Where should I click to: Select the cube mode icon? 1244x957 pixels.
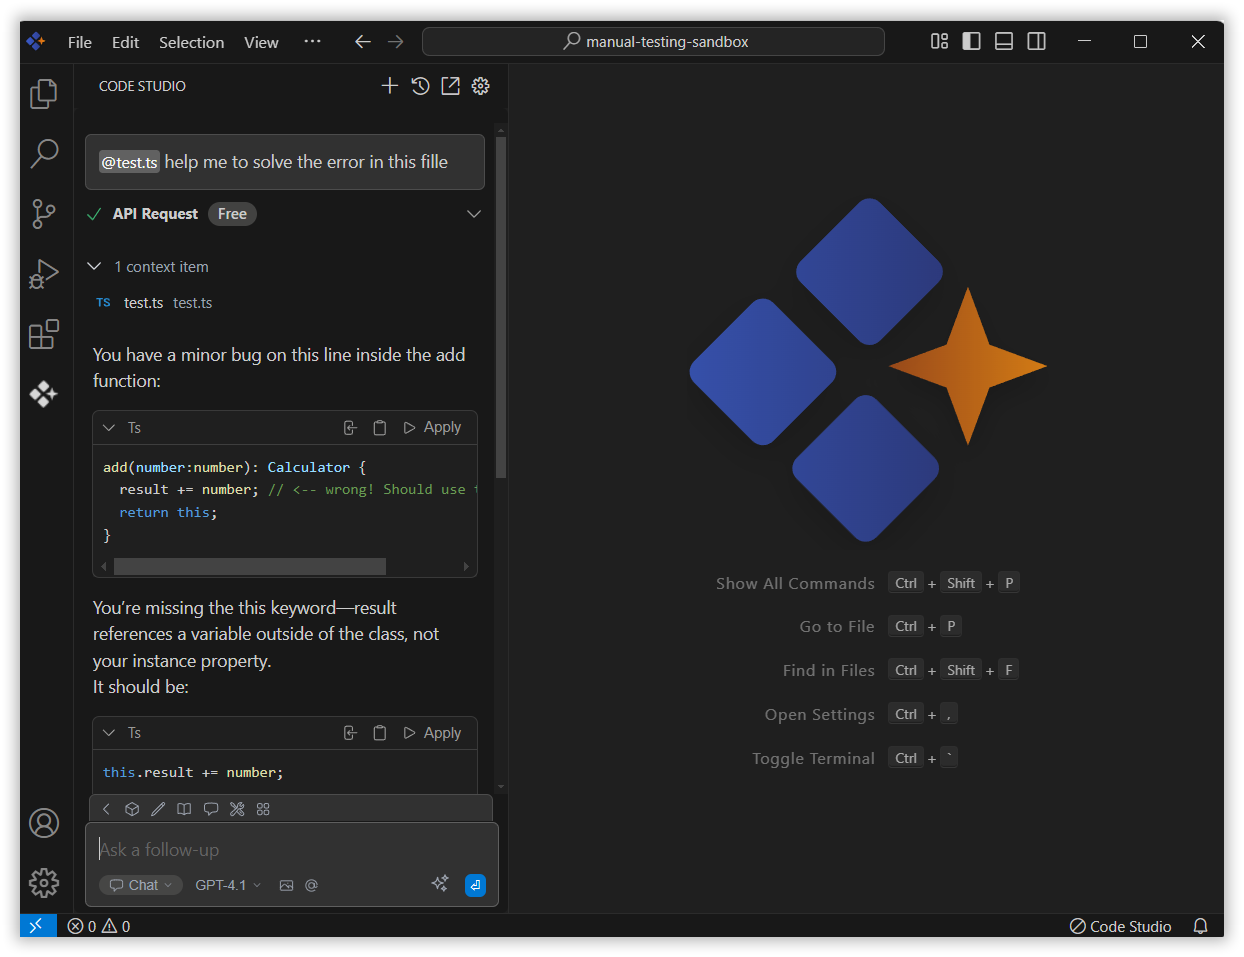click(132, 809)
